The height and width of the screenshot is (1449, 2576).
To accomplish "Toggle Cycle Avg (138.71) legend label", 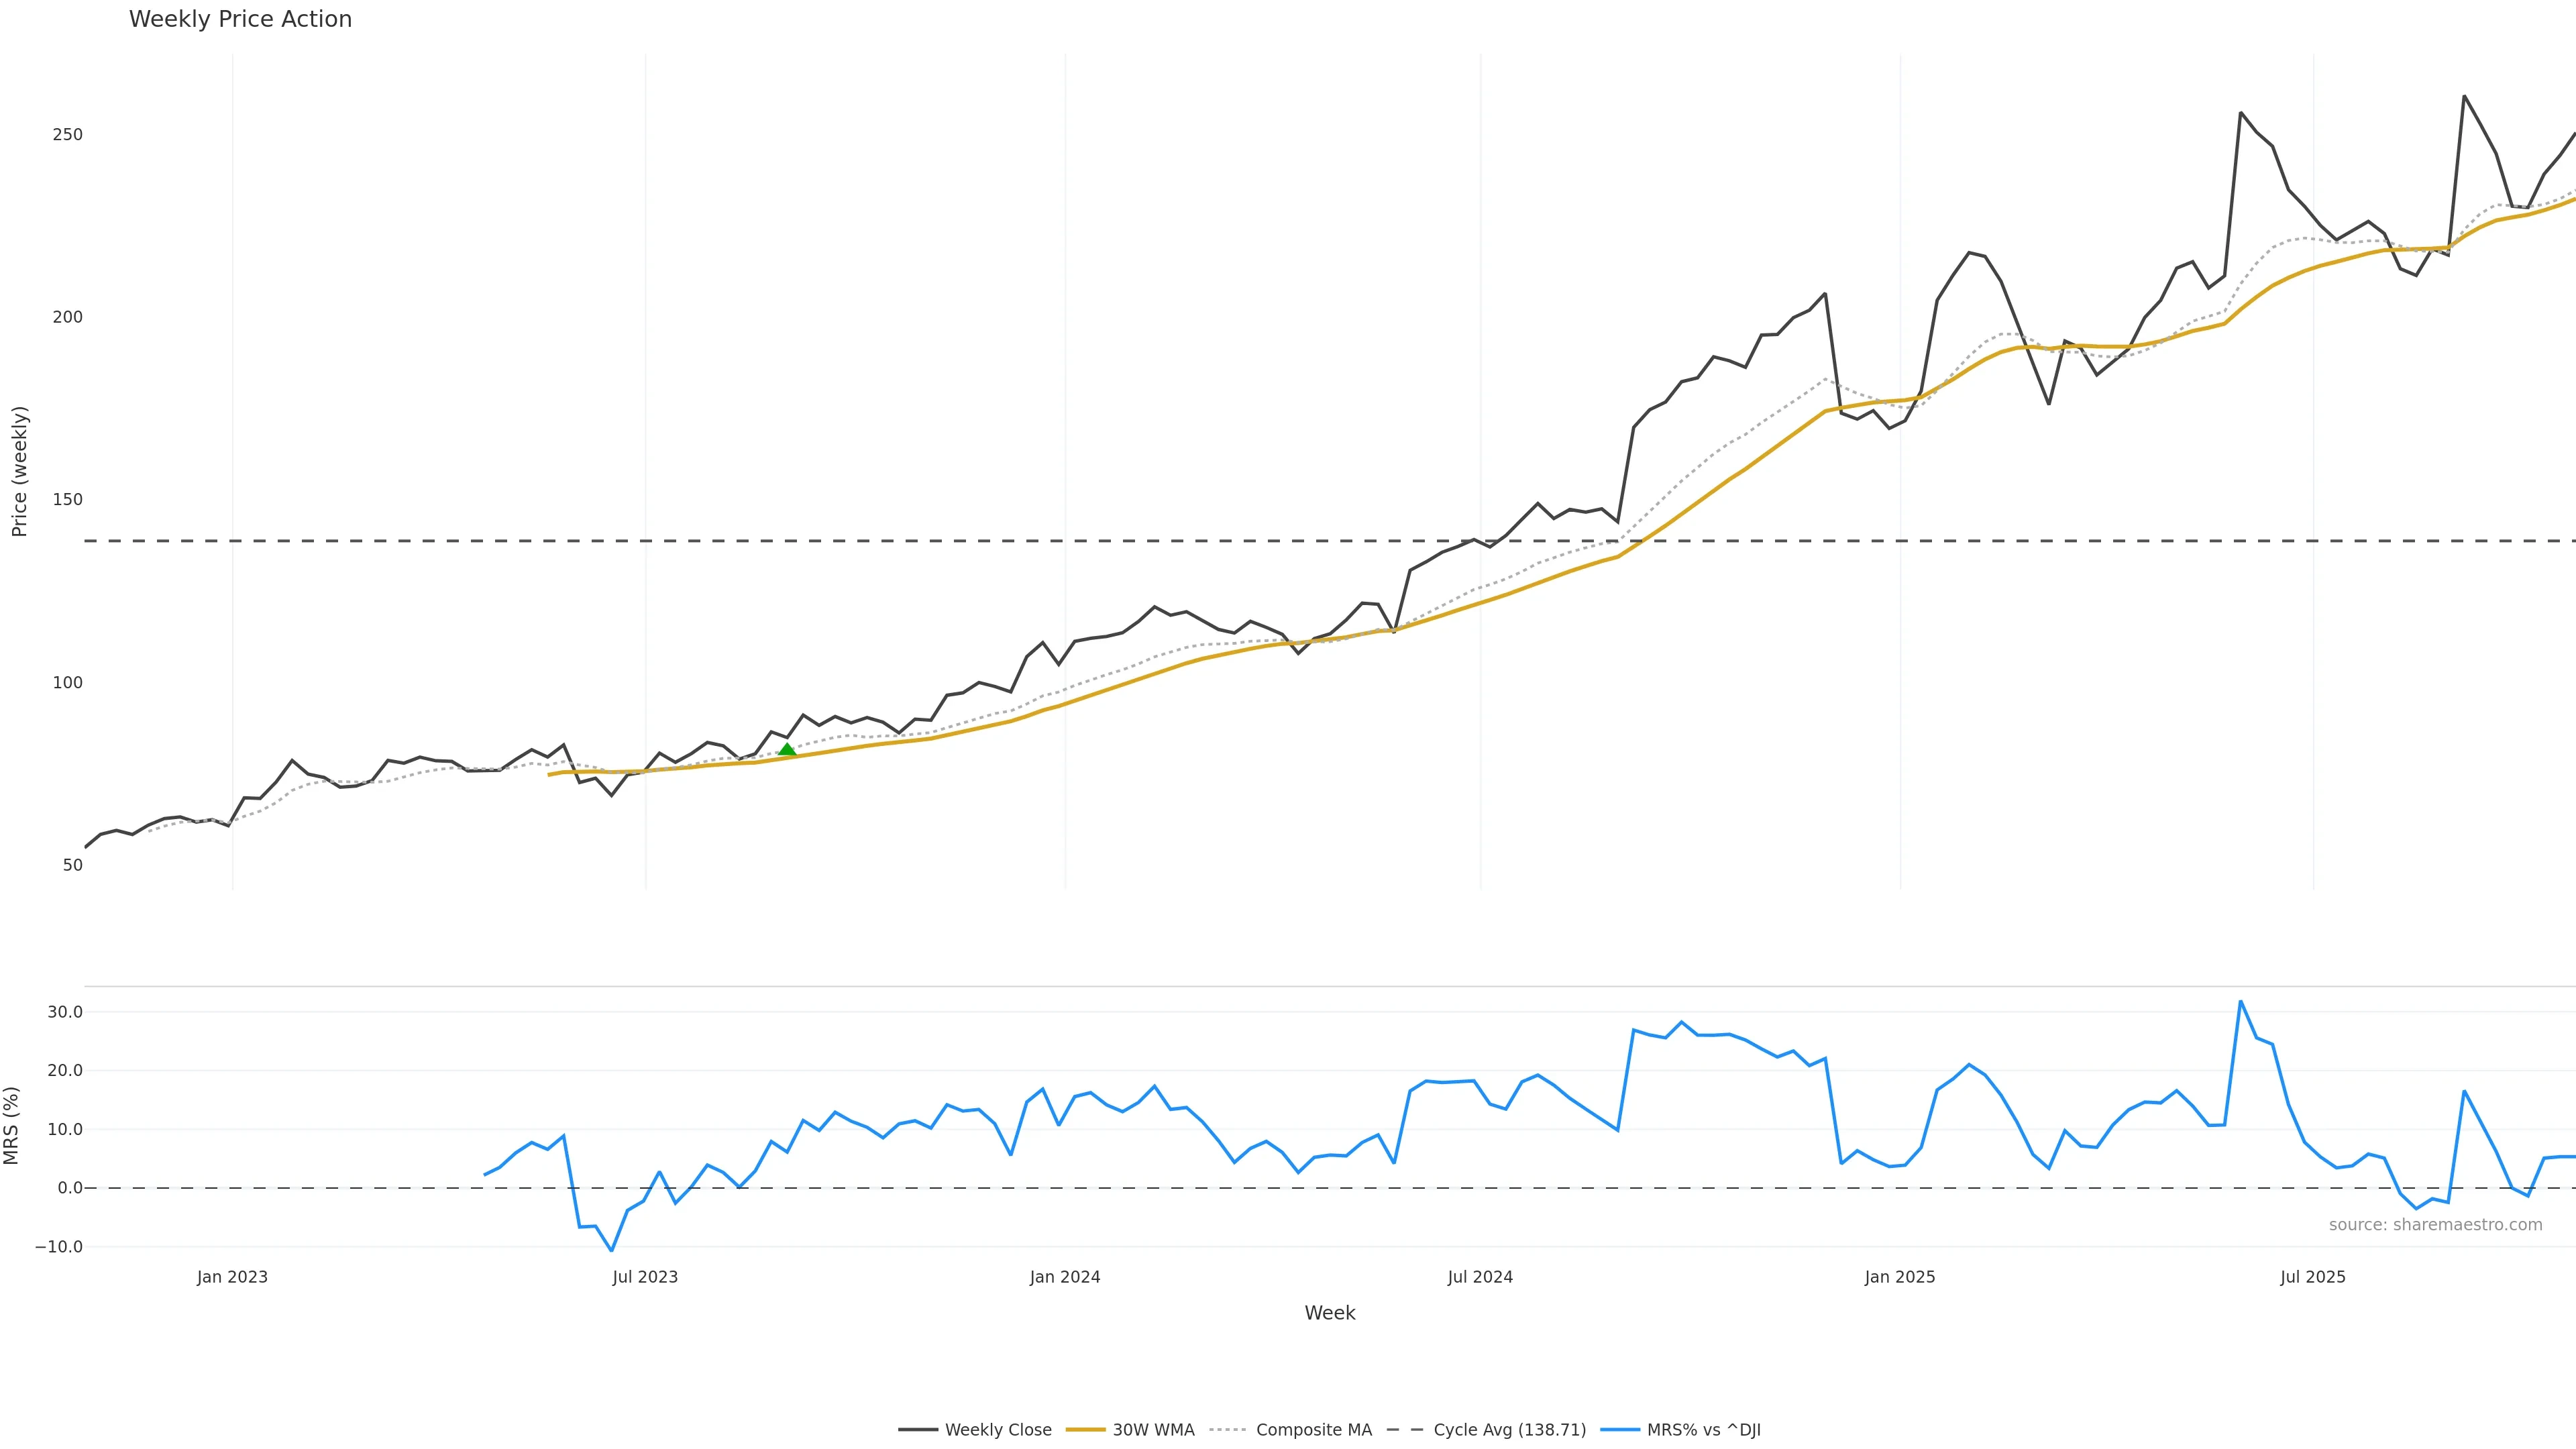I will [x=1509, y=1430].
